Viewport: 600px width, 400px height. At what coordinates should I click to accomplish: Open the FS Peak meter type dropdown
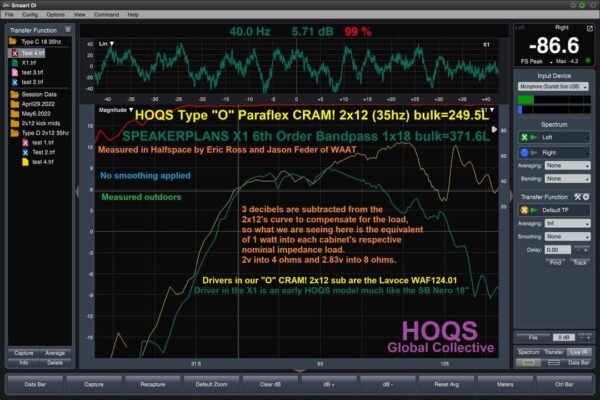tap(536, 61)
